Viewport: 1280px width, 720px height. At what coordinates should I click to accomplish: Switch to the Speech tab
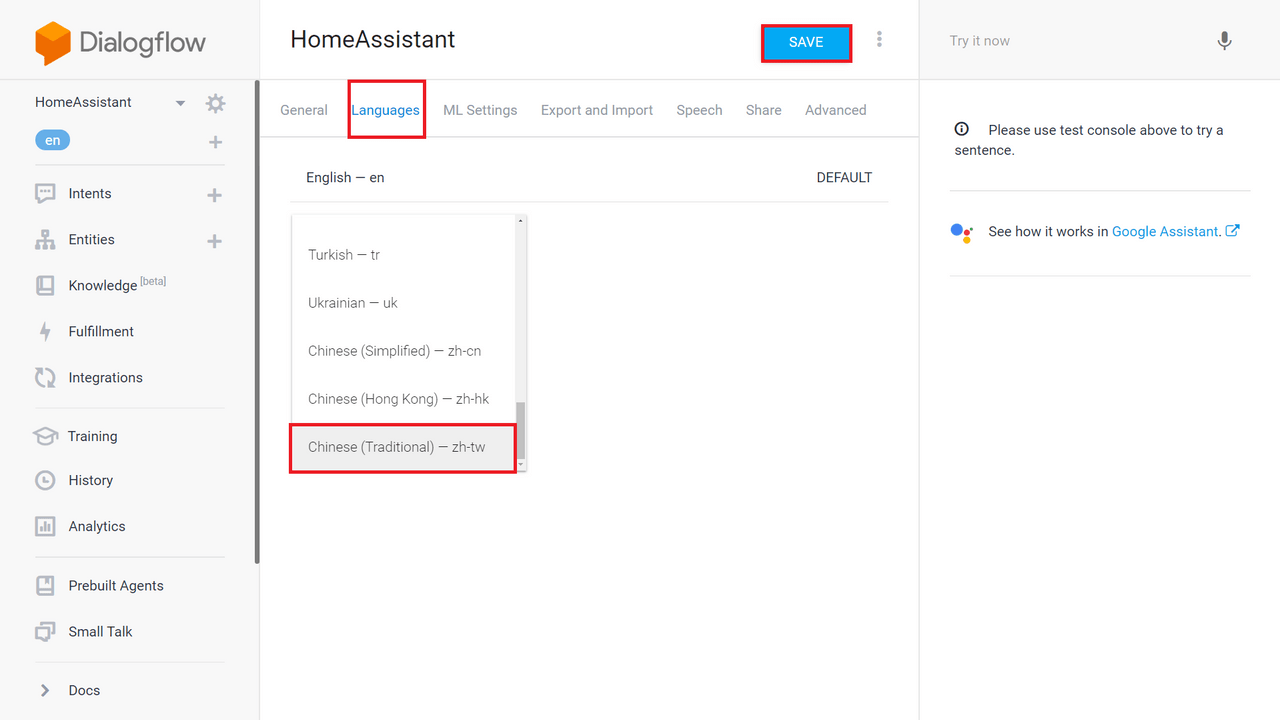[699, 110]
